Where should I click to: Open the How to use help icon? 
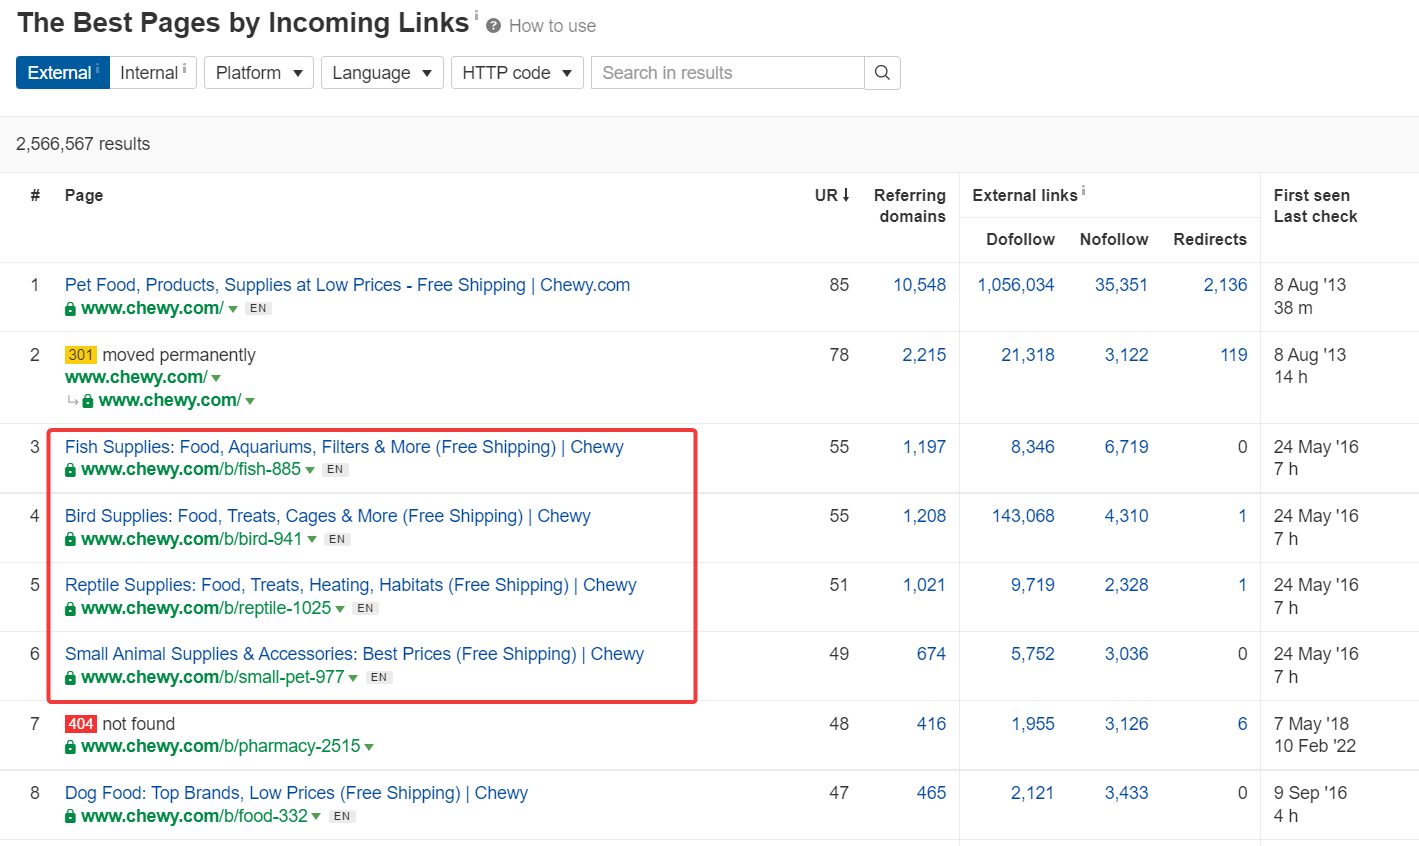[x=493, y=26]
